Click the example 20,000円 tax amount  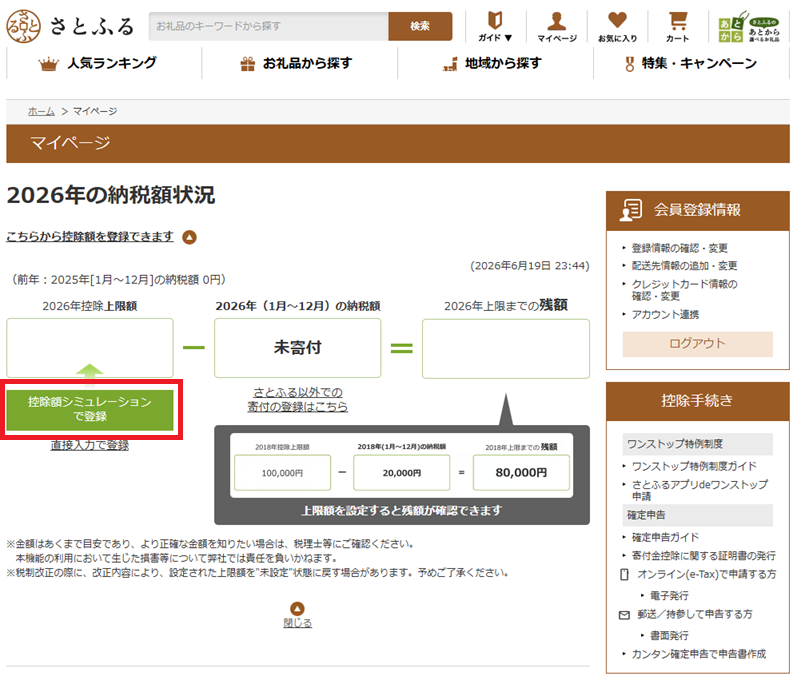(x=402, y=473)
